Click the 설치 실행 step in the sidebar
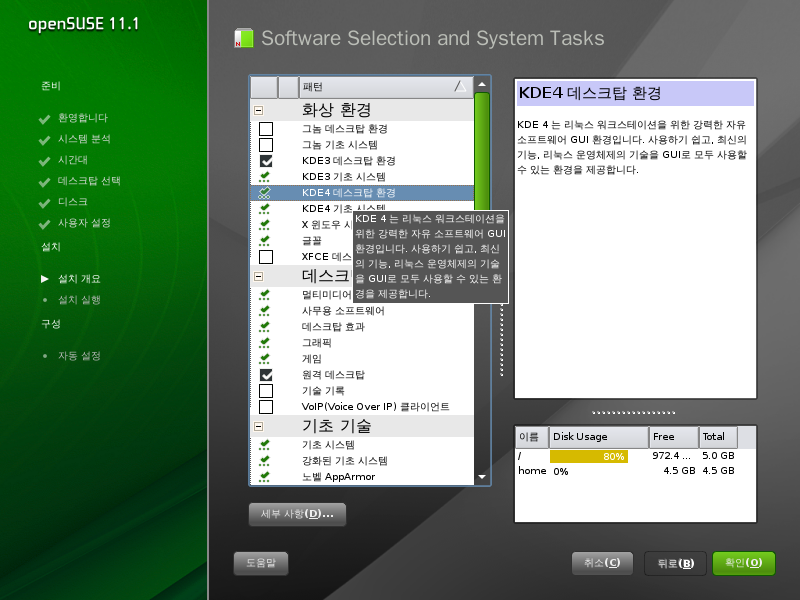This screenshot has width=800, height=600. click(x=79, y=299)
